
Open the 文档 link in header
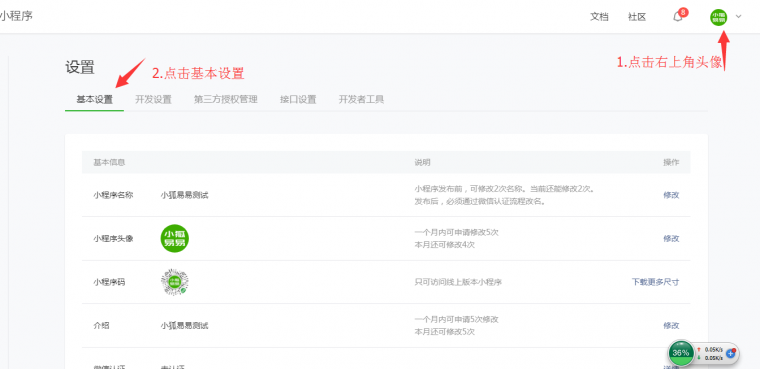(x=599, y=17)
